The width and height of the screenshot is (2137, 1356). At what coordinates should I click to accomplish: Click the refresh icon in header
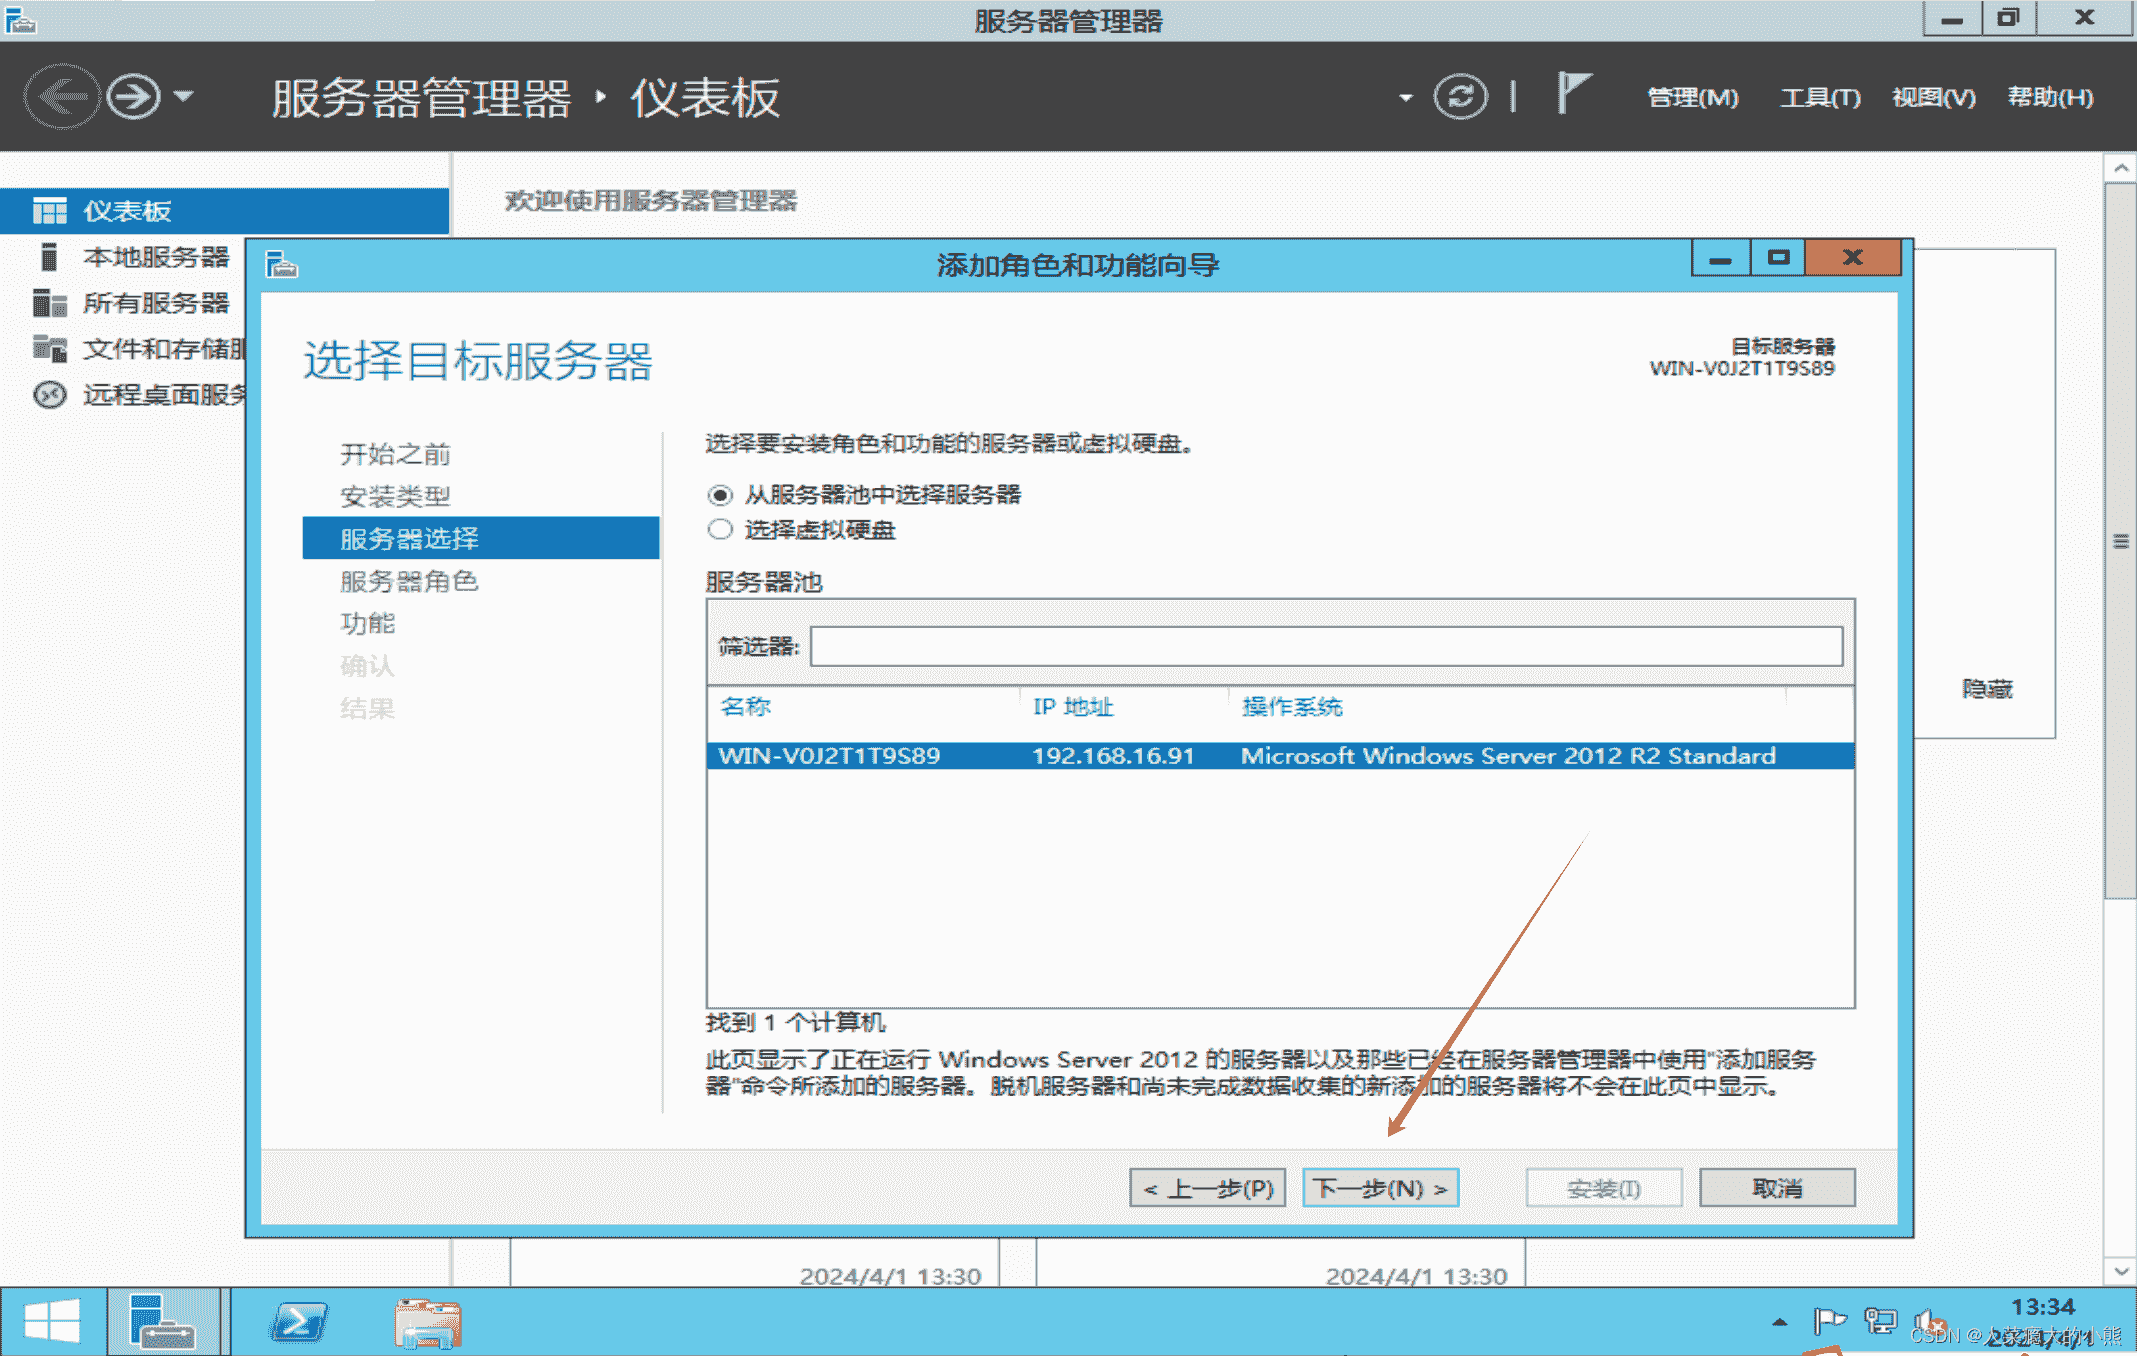[1460, 97]
